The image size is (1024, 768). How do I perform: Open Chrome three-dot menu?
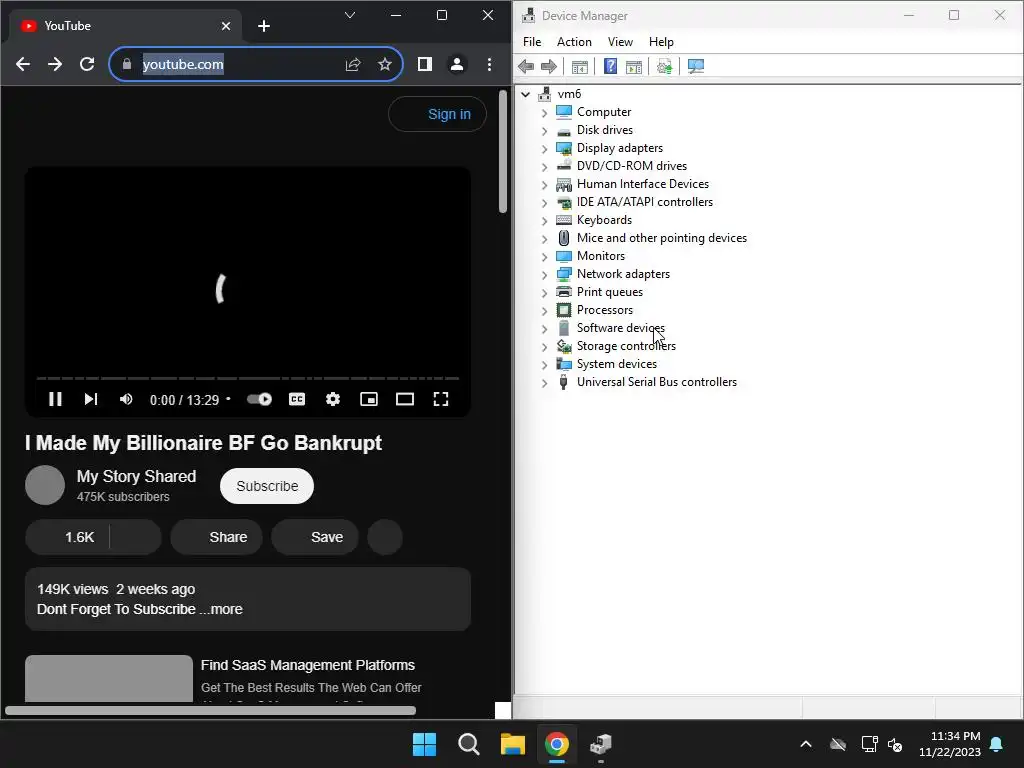click(x=489, y=64)
